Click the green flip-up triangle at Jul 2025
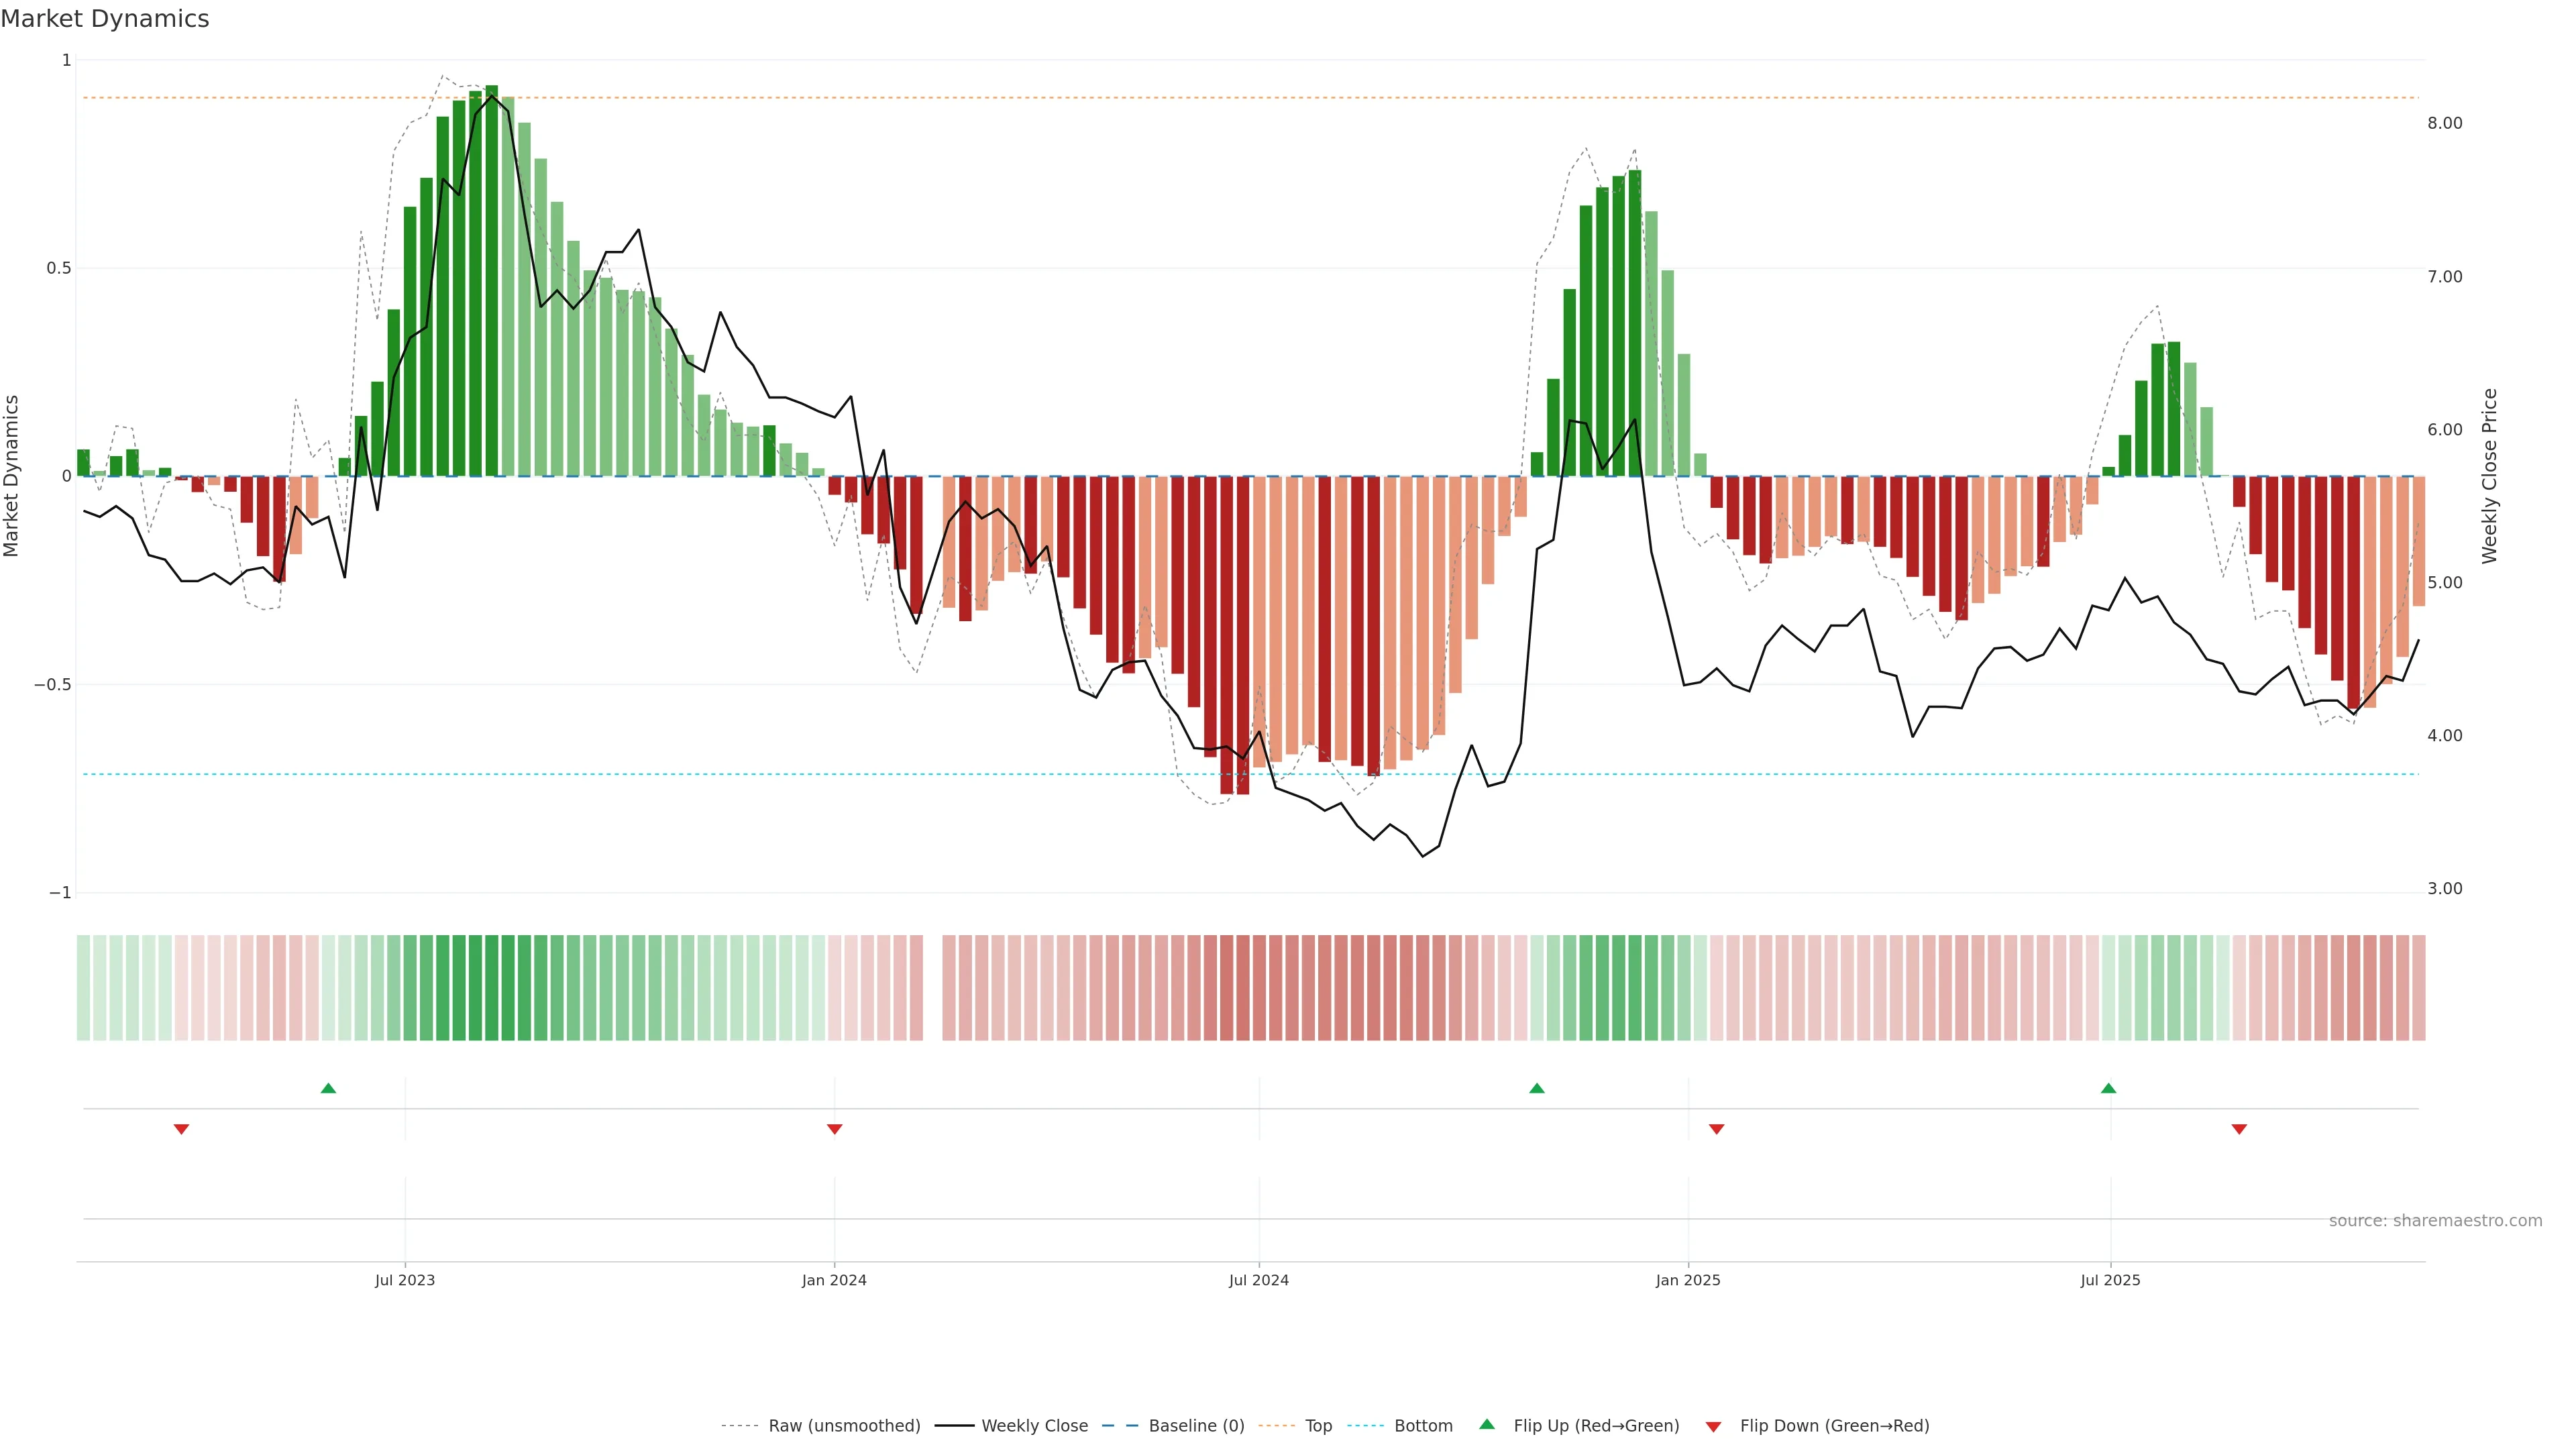Screen dimensions: 2576x1449 click(x=2108, y=1088)
